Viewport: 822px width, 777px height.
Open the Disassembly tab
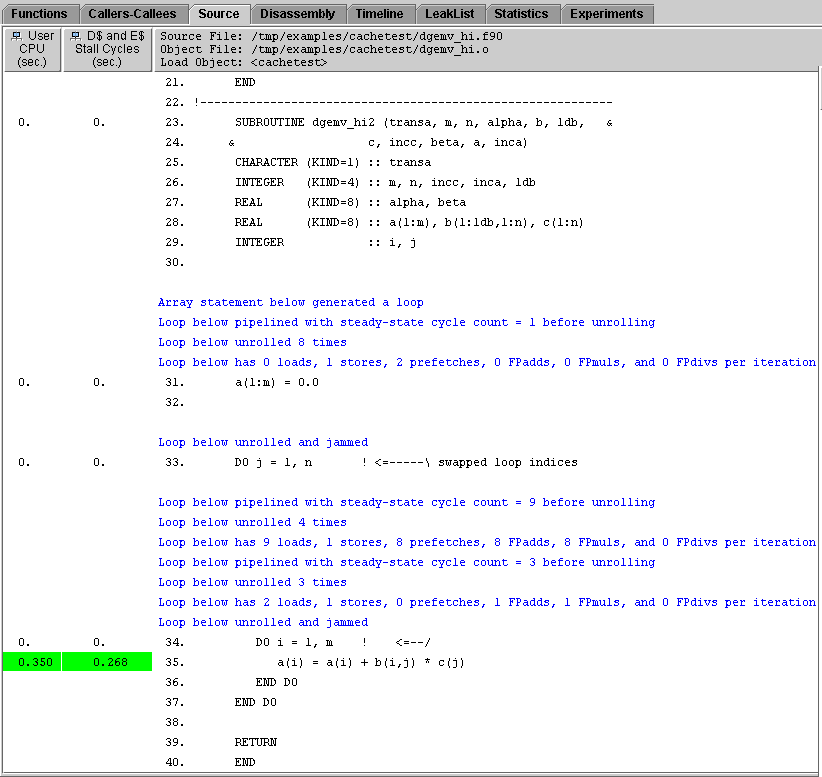[297, 14]
